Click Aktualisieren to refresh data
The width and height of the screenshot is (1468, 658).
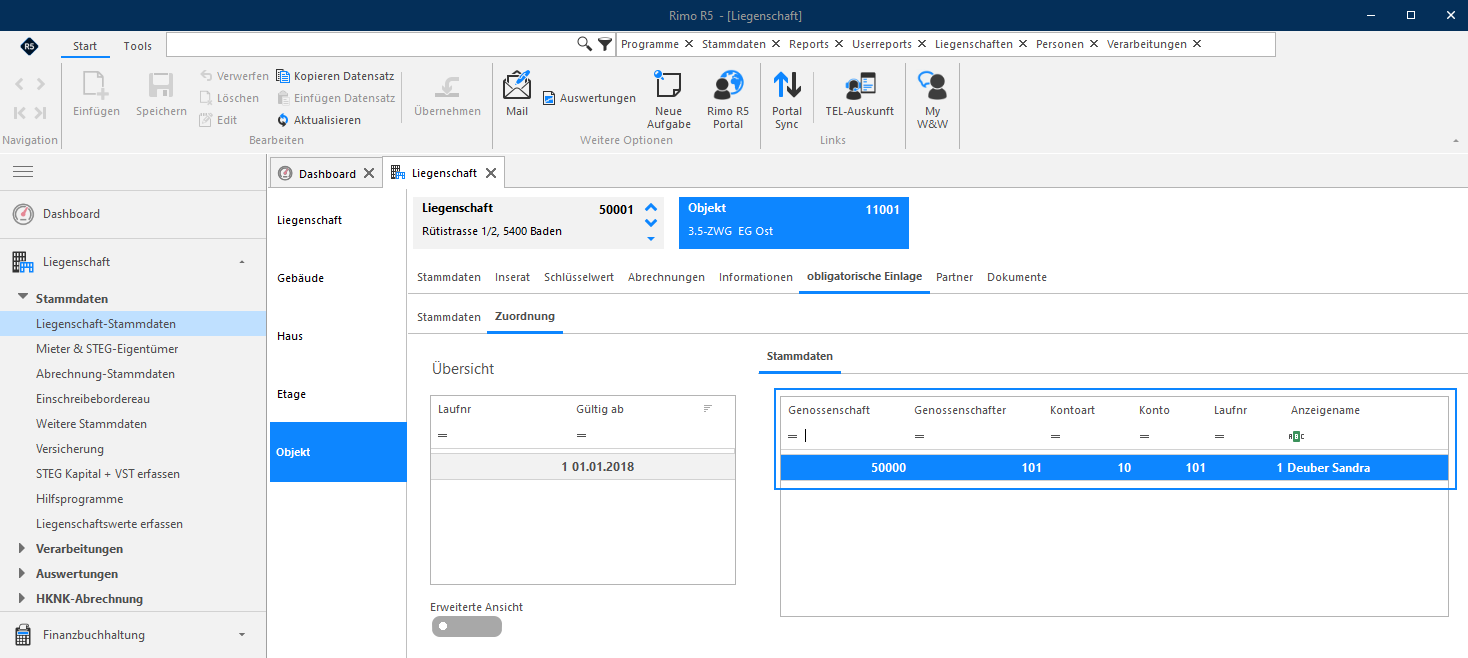click(319, 120)
